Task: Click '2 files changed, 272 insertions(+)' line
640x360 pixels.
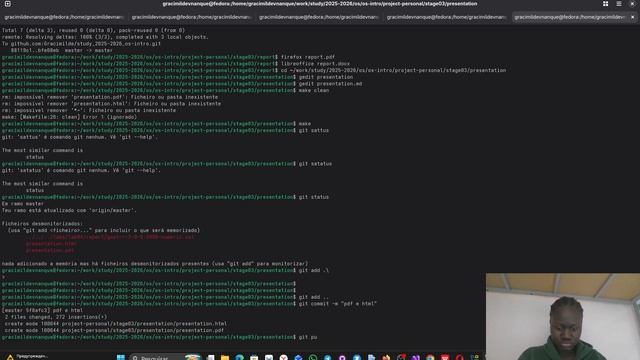Action: coord(56,317)
